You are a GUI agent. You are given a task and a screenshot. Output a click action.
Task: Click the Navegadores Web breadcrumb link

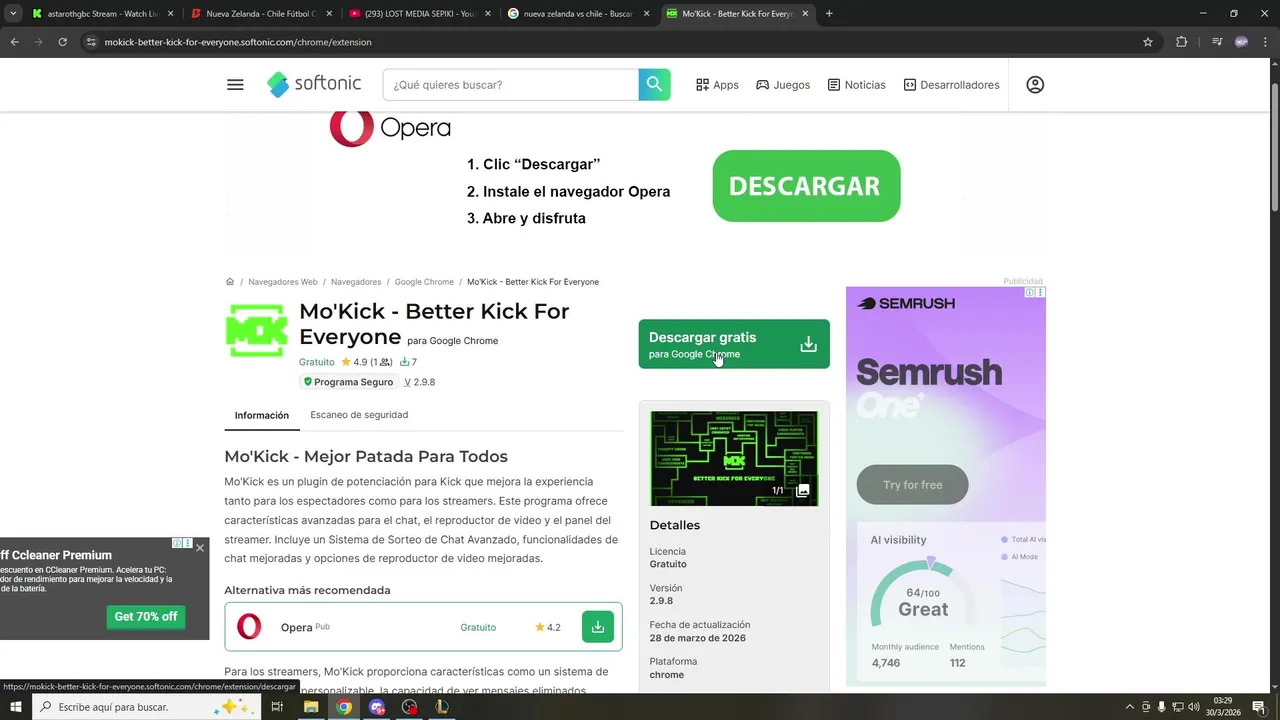click(283, 282)
